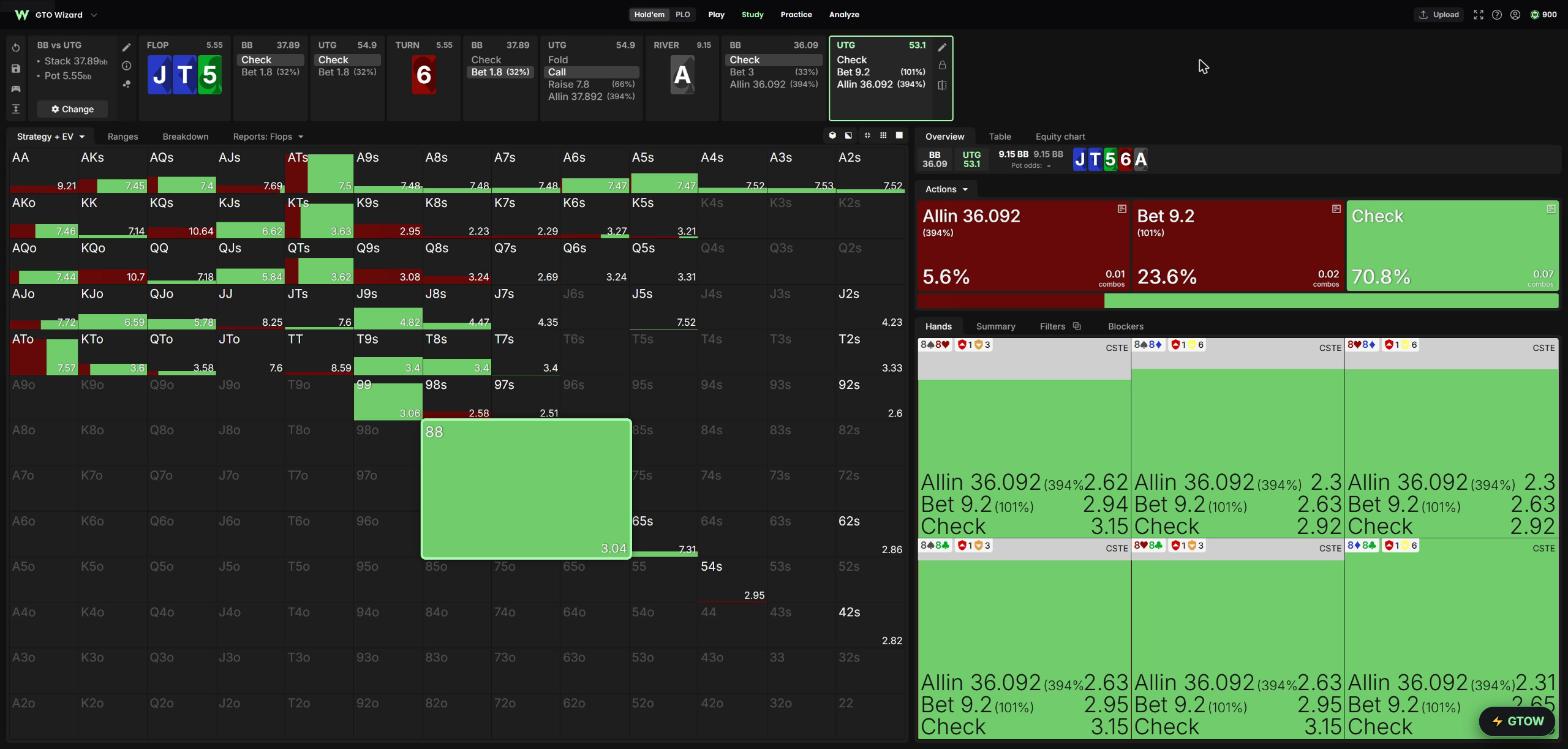Image resolution: width=1568 pixels, height=749 pixels.
Task: Click the reset spot icon in left sidebar
Action: [x=16, y=48]
